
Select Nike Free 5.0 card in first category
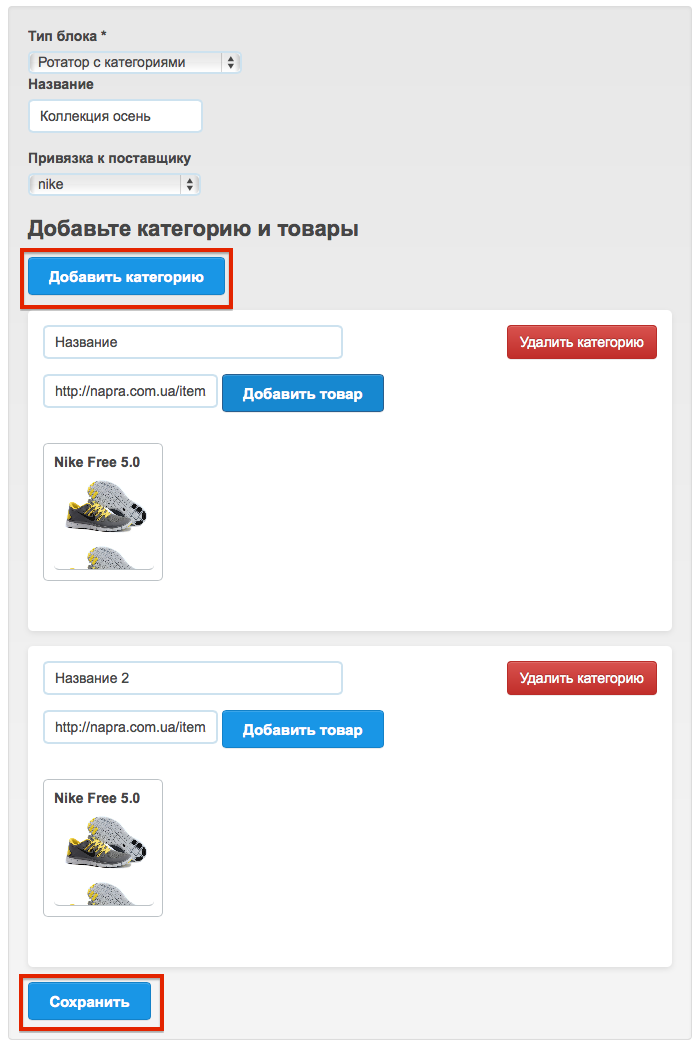[x=103, y=512]
